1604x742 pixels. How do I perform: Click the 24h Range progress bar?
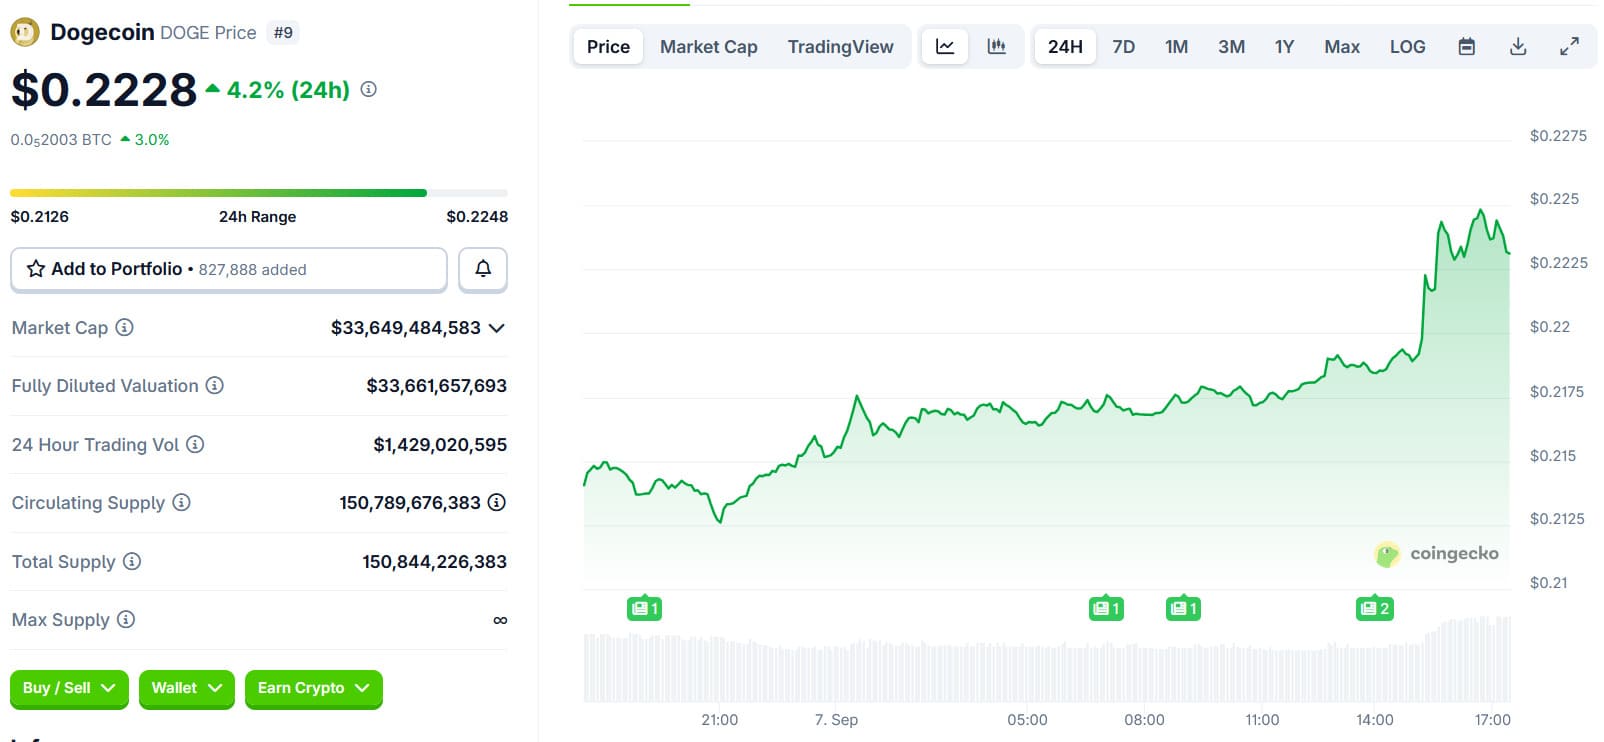[x=259, y=193]
